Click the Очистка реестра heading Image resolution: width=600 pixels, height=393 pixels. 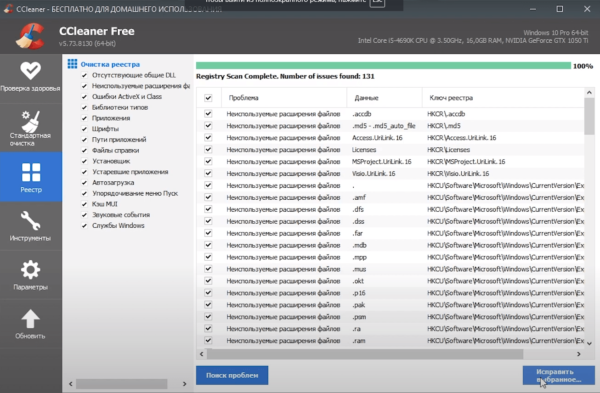point(110,64)
